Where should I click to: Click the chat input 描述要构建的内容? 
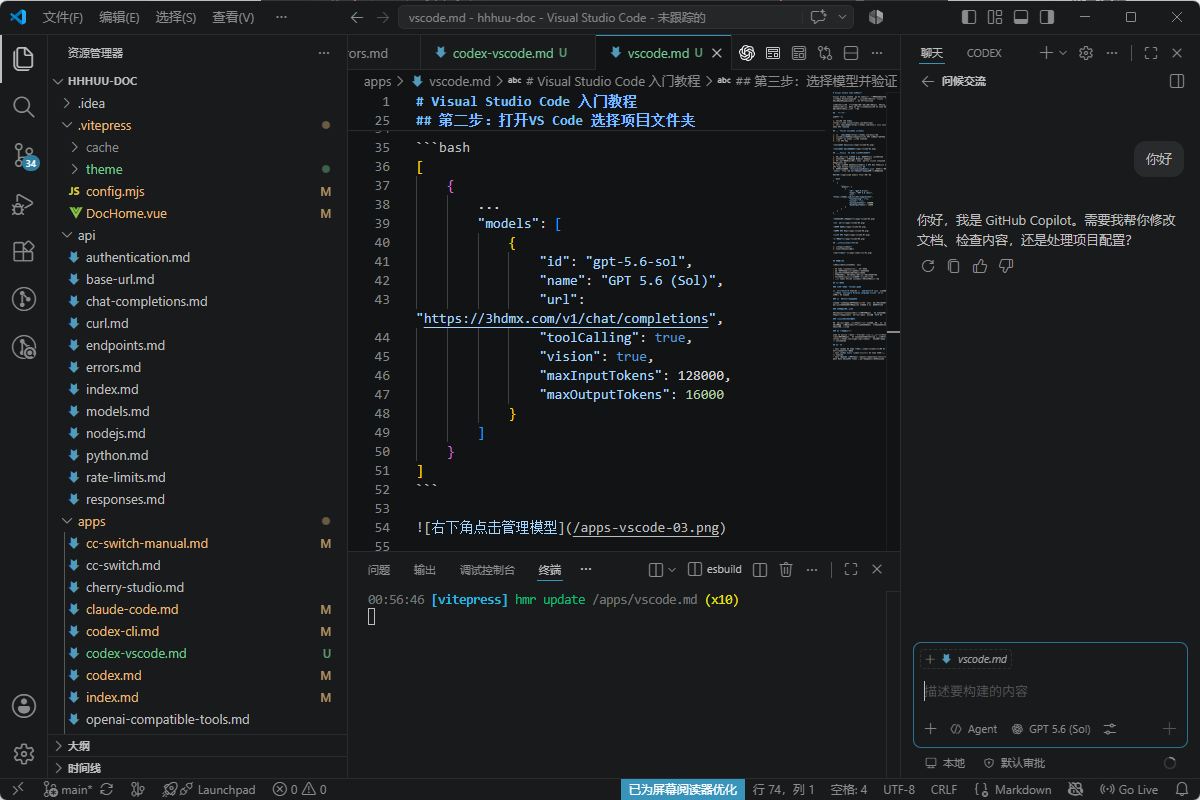1049,691
